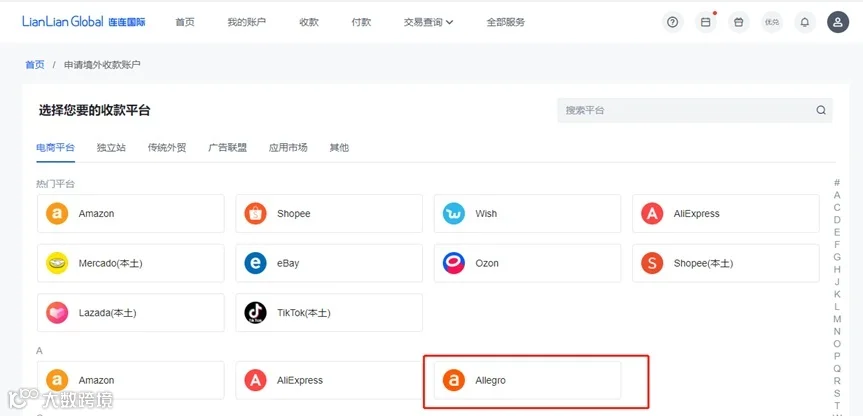Click the LianLian Global logo
Viewport: 863px width, 416px height.
point(84,22)
